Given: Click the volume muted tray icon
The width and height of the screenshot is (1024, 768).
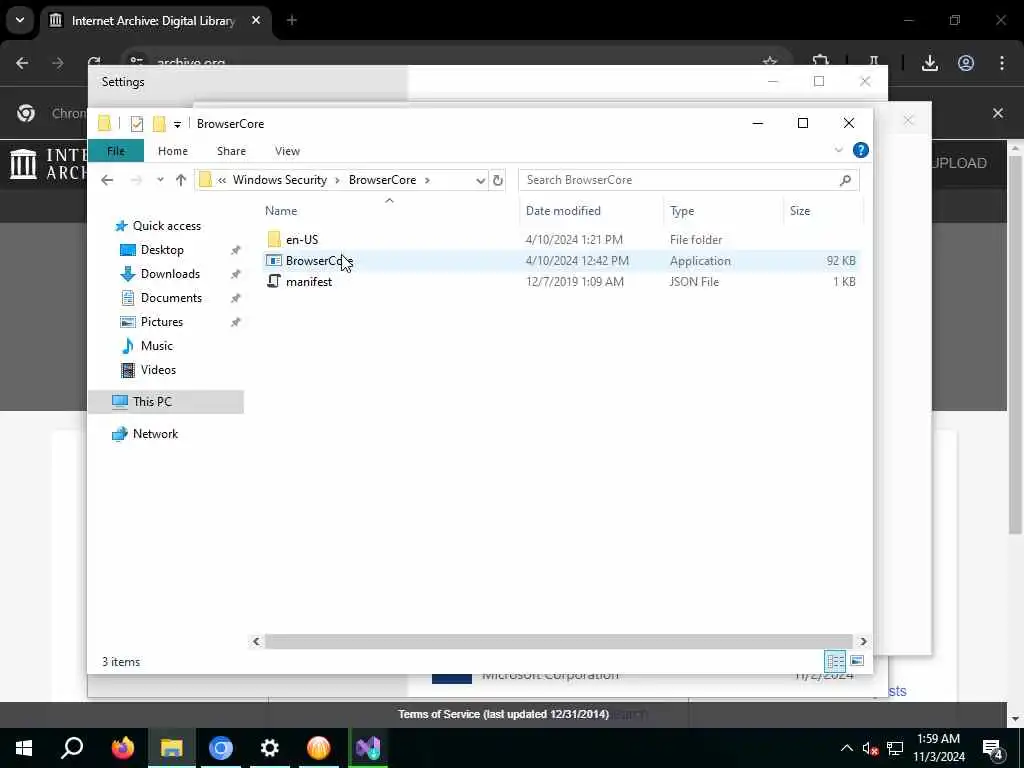Looking at the screenshot, I should [870, 748].
